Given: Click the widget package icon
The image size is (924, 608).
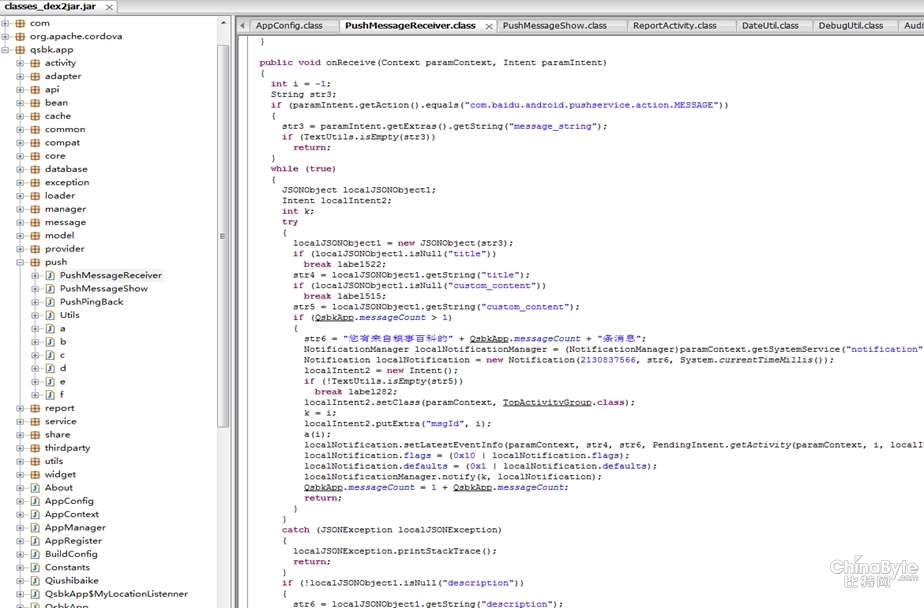Looking at the screenshot, I should point(35,474).
